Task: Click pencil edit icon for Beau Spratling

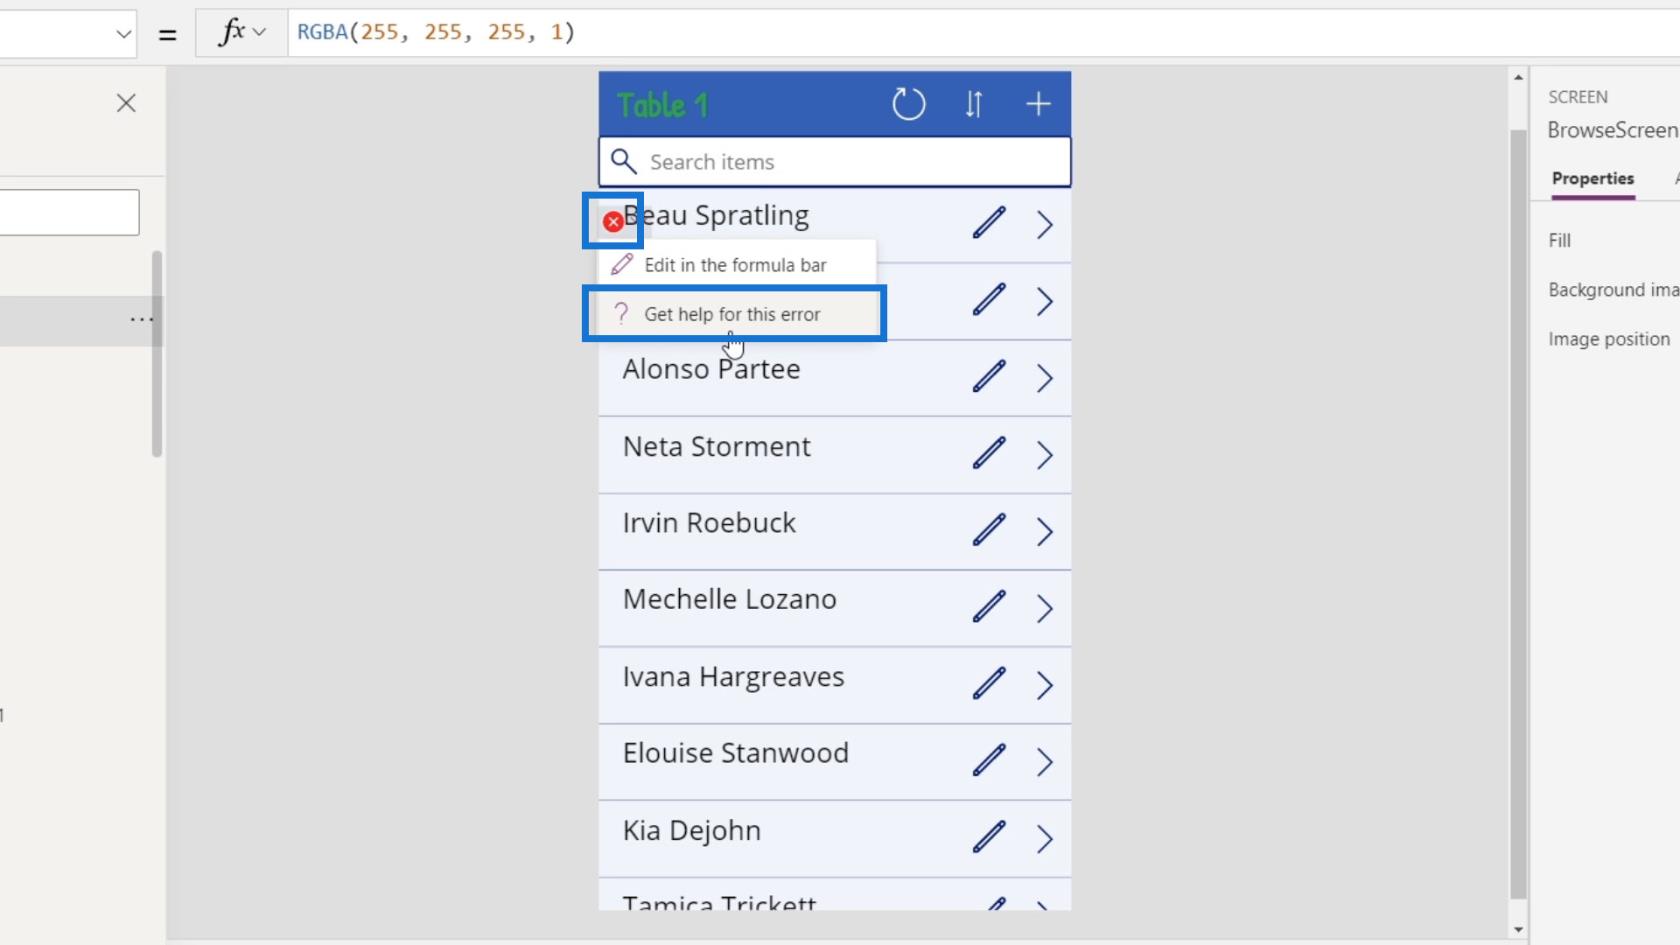Action: click(989, 223)
